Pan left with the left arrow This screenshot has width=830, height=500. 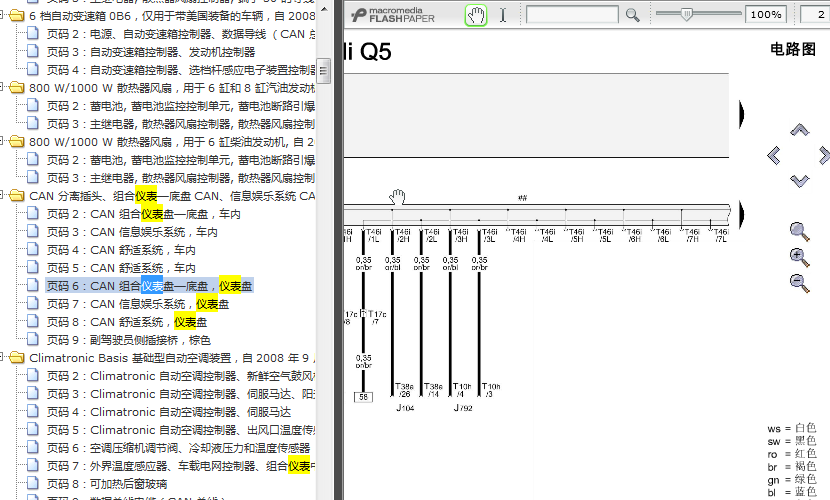773,156
